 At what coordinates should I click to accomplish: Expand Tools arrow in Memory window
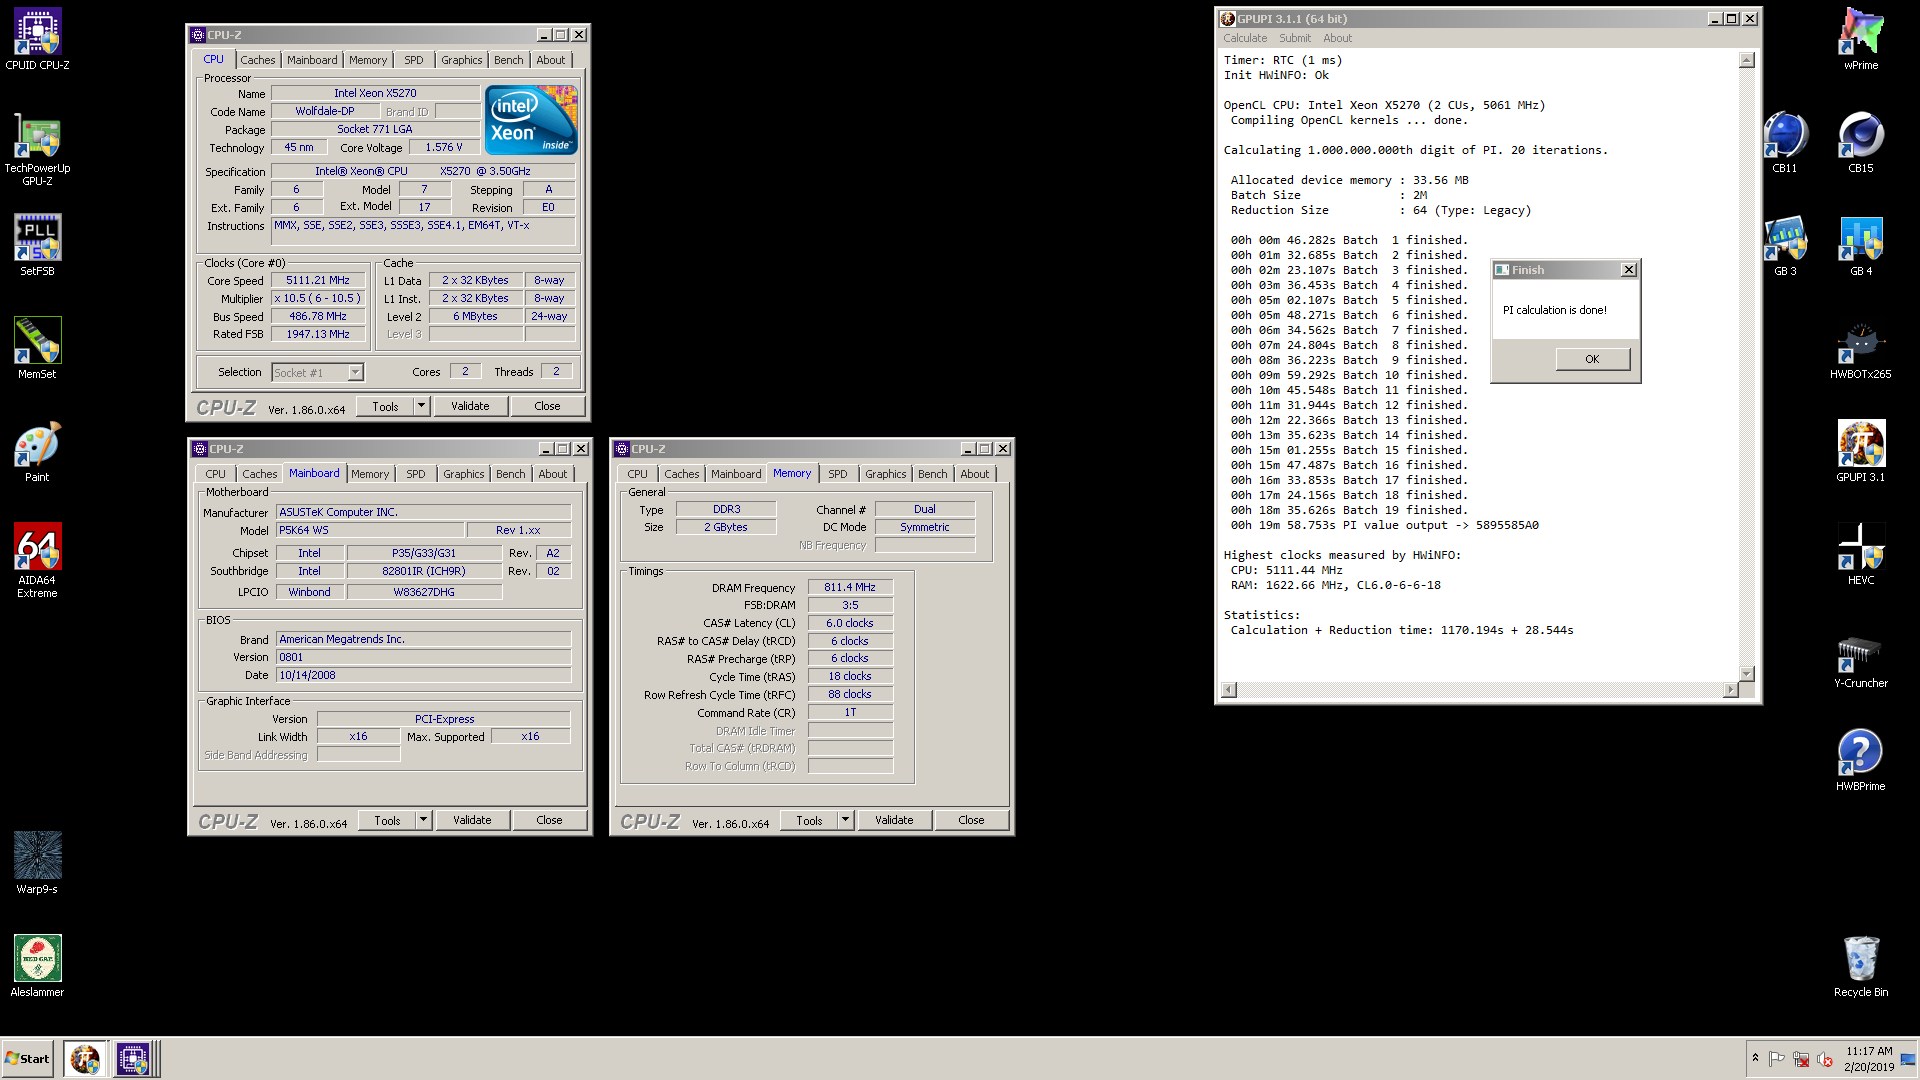pyautogui.click(x=846, y=820)
